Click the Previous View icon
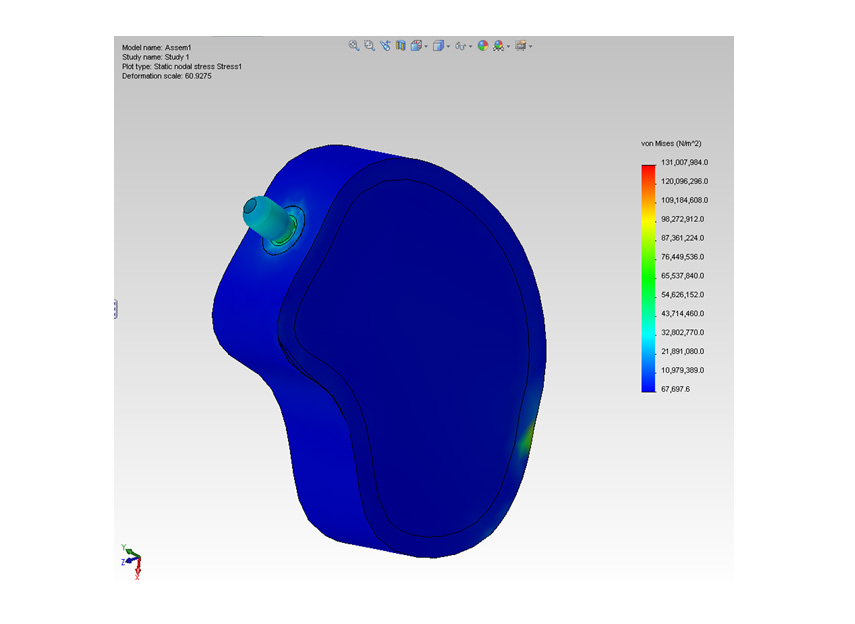This screenshot has height=624, width=855. click(385, 46)
